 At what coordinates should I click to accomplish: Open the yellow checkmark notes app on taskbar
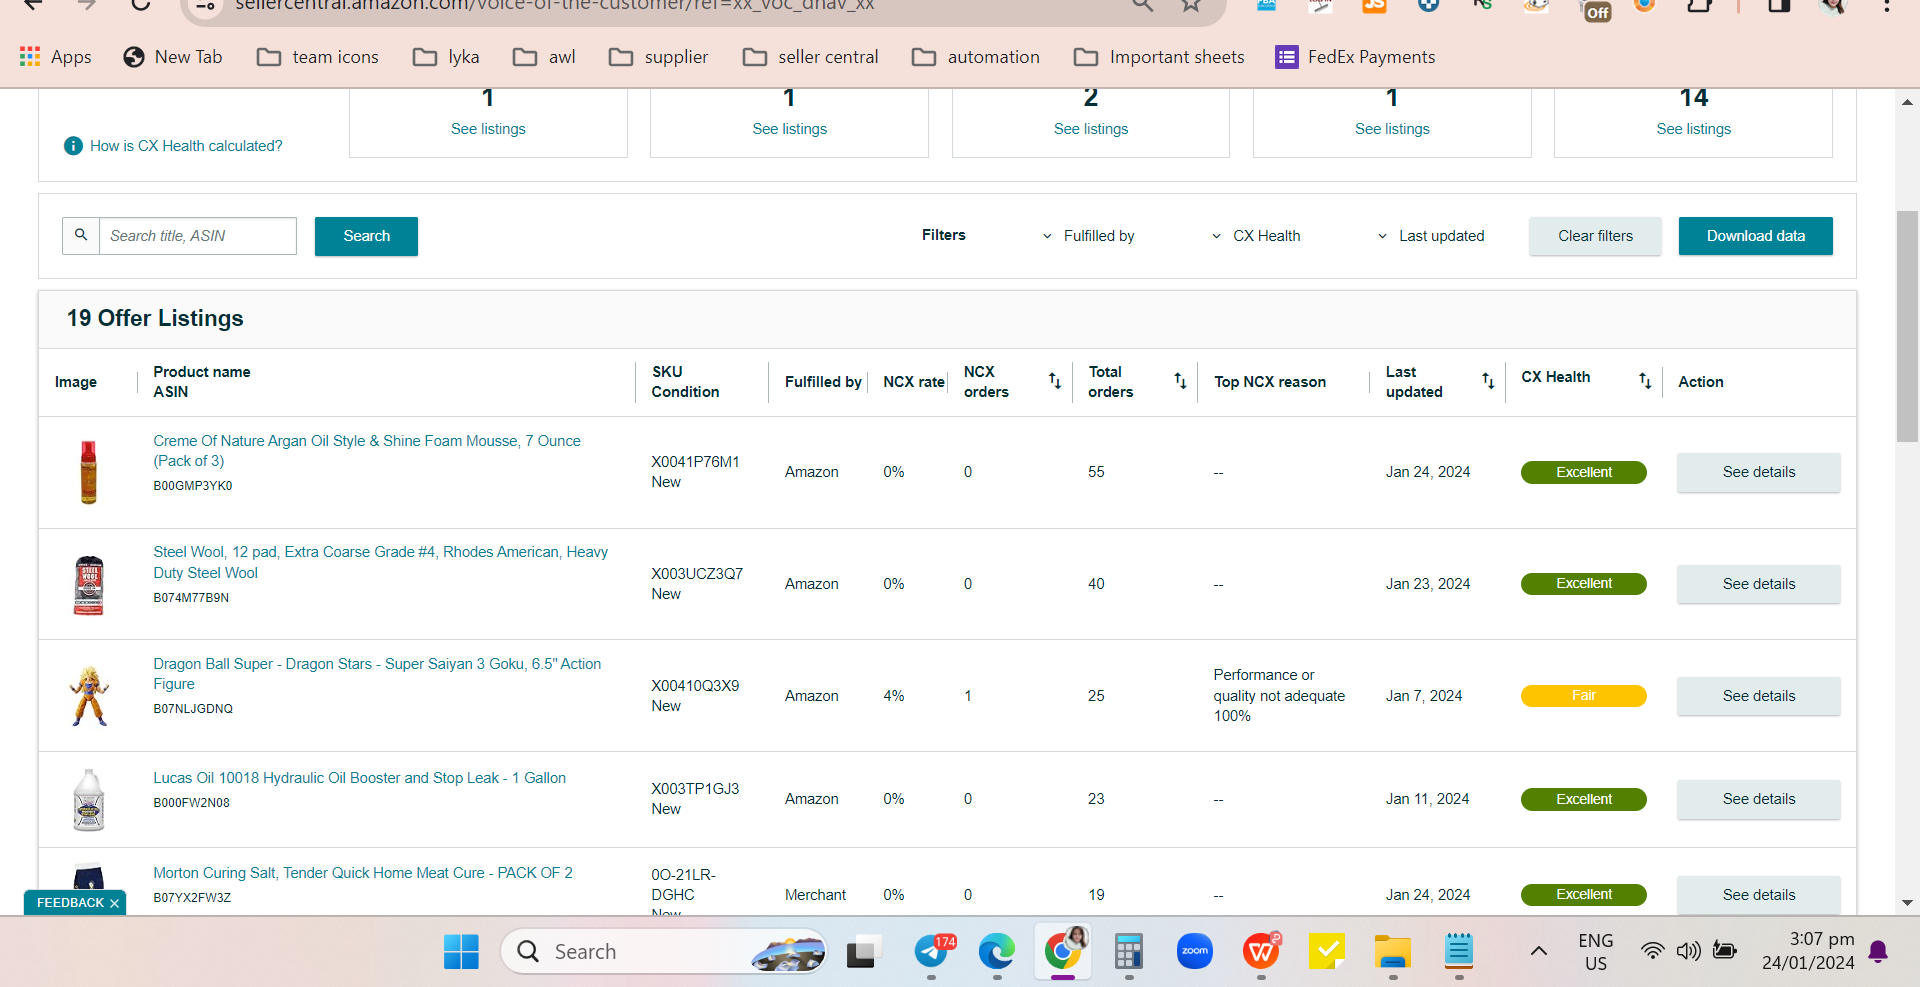pos(1327,952)
